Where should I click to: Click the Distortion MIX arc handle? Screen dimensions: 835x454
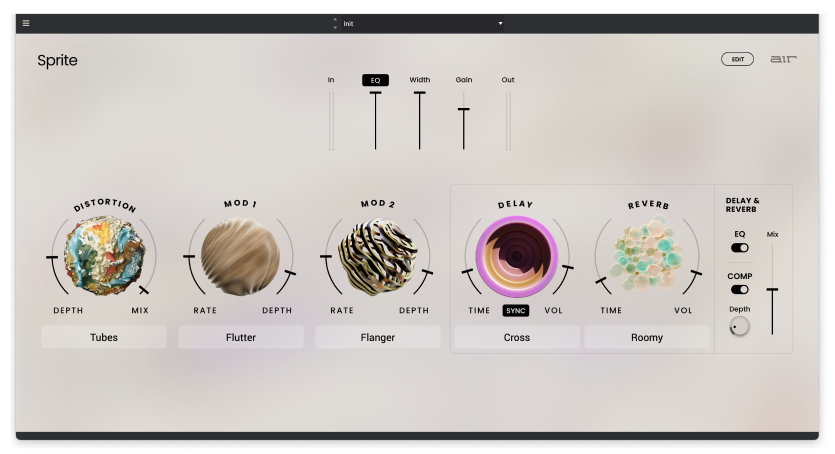(x=144, y=290)
